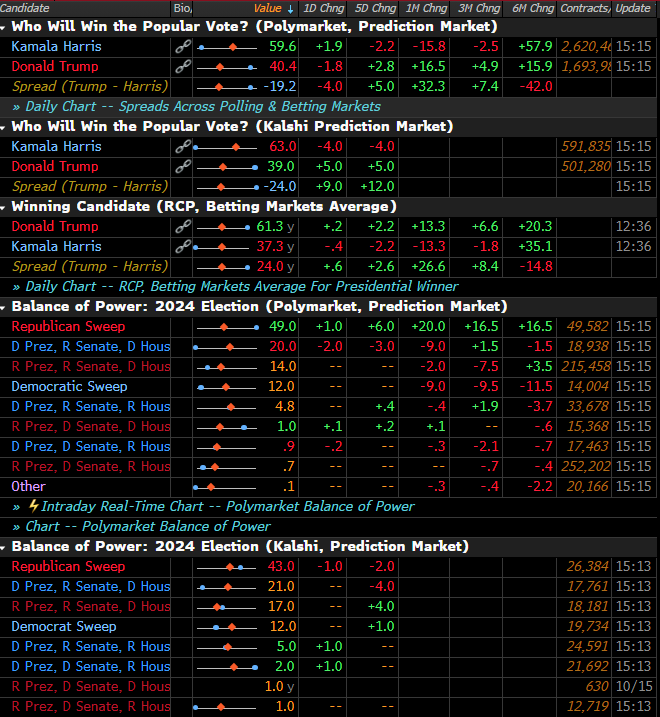Click Kamala Harris bio link icon in Polymarket popular vote

pos(182,47)
